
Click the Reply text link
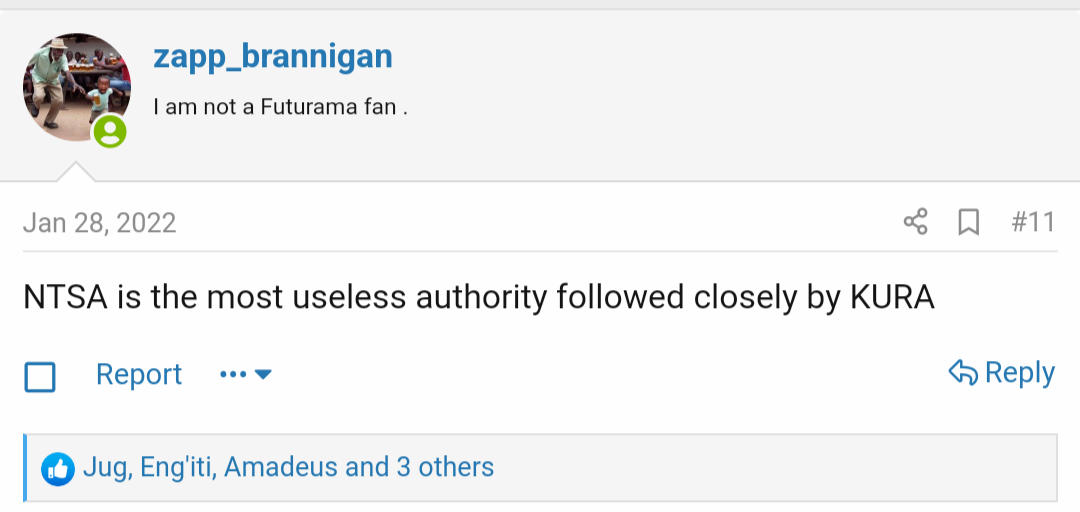pos(1019,373)
